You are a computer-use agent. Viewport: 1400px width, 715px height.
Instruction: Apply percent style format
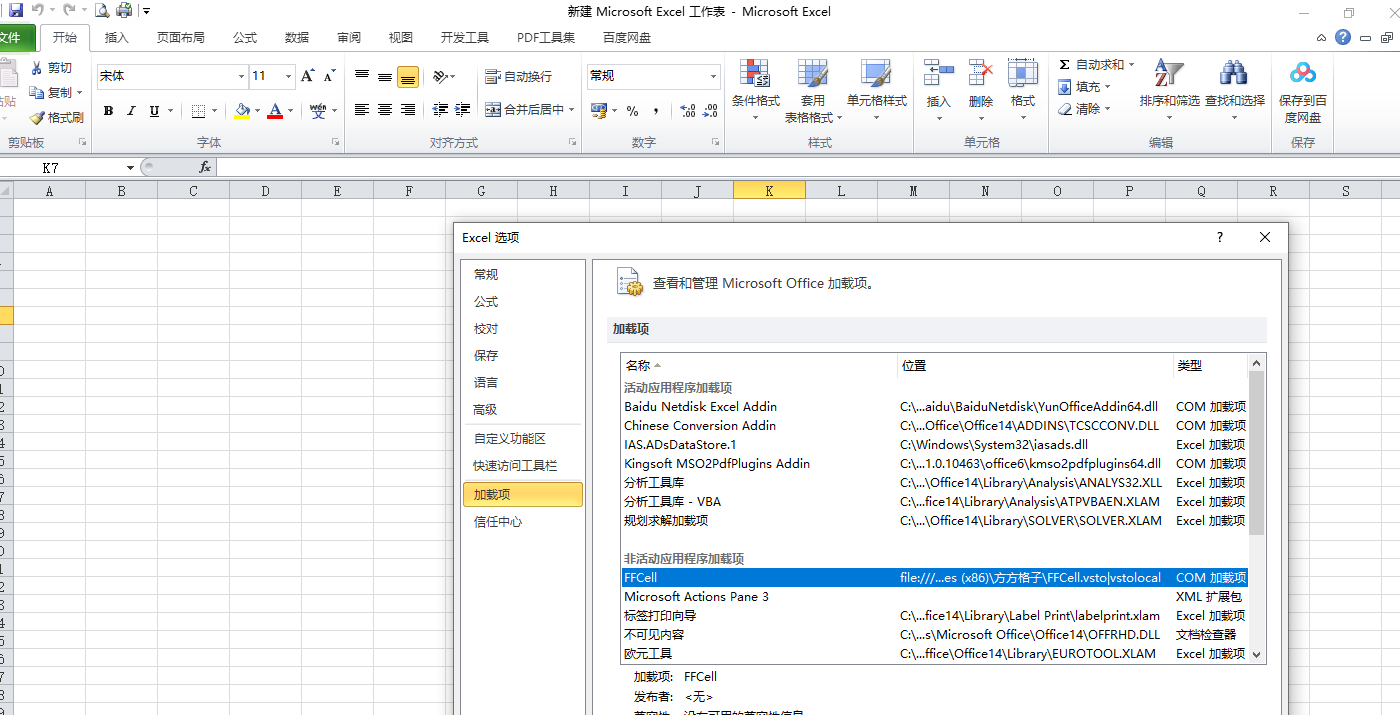click(632, 111)
